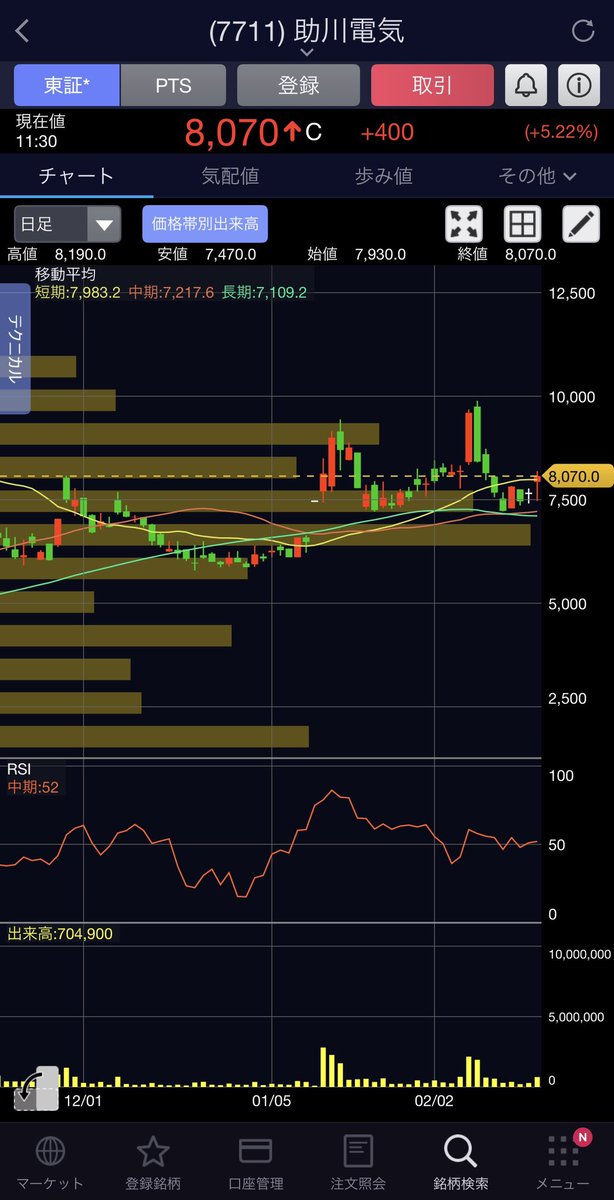Switch to the チャート tab
Image resolution: width=614 pixels, height=1200 pixels.
coord(76,176)
